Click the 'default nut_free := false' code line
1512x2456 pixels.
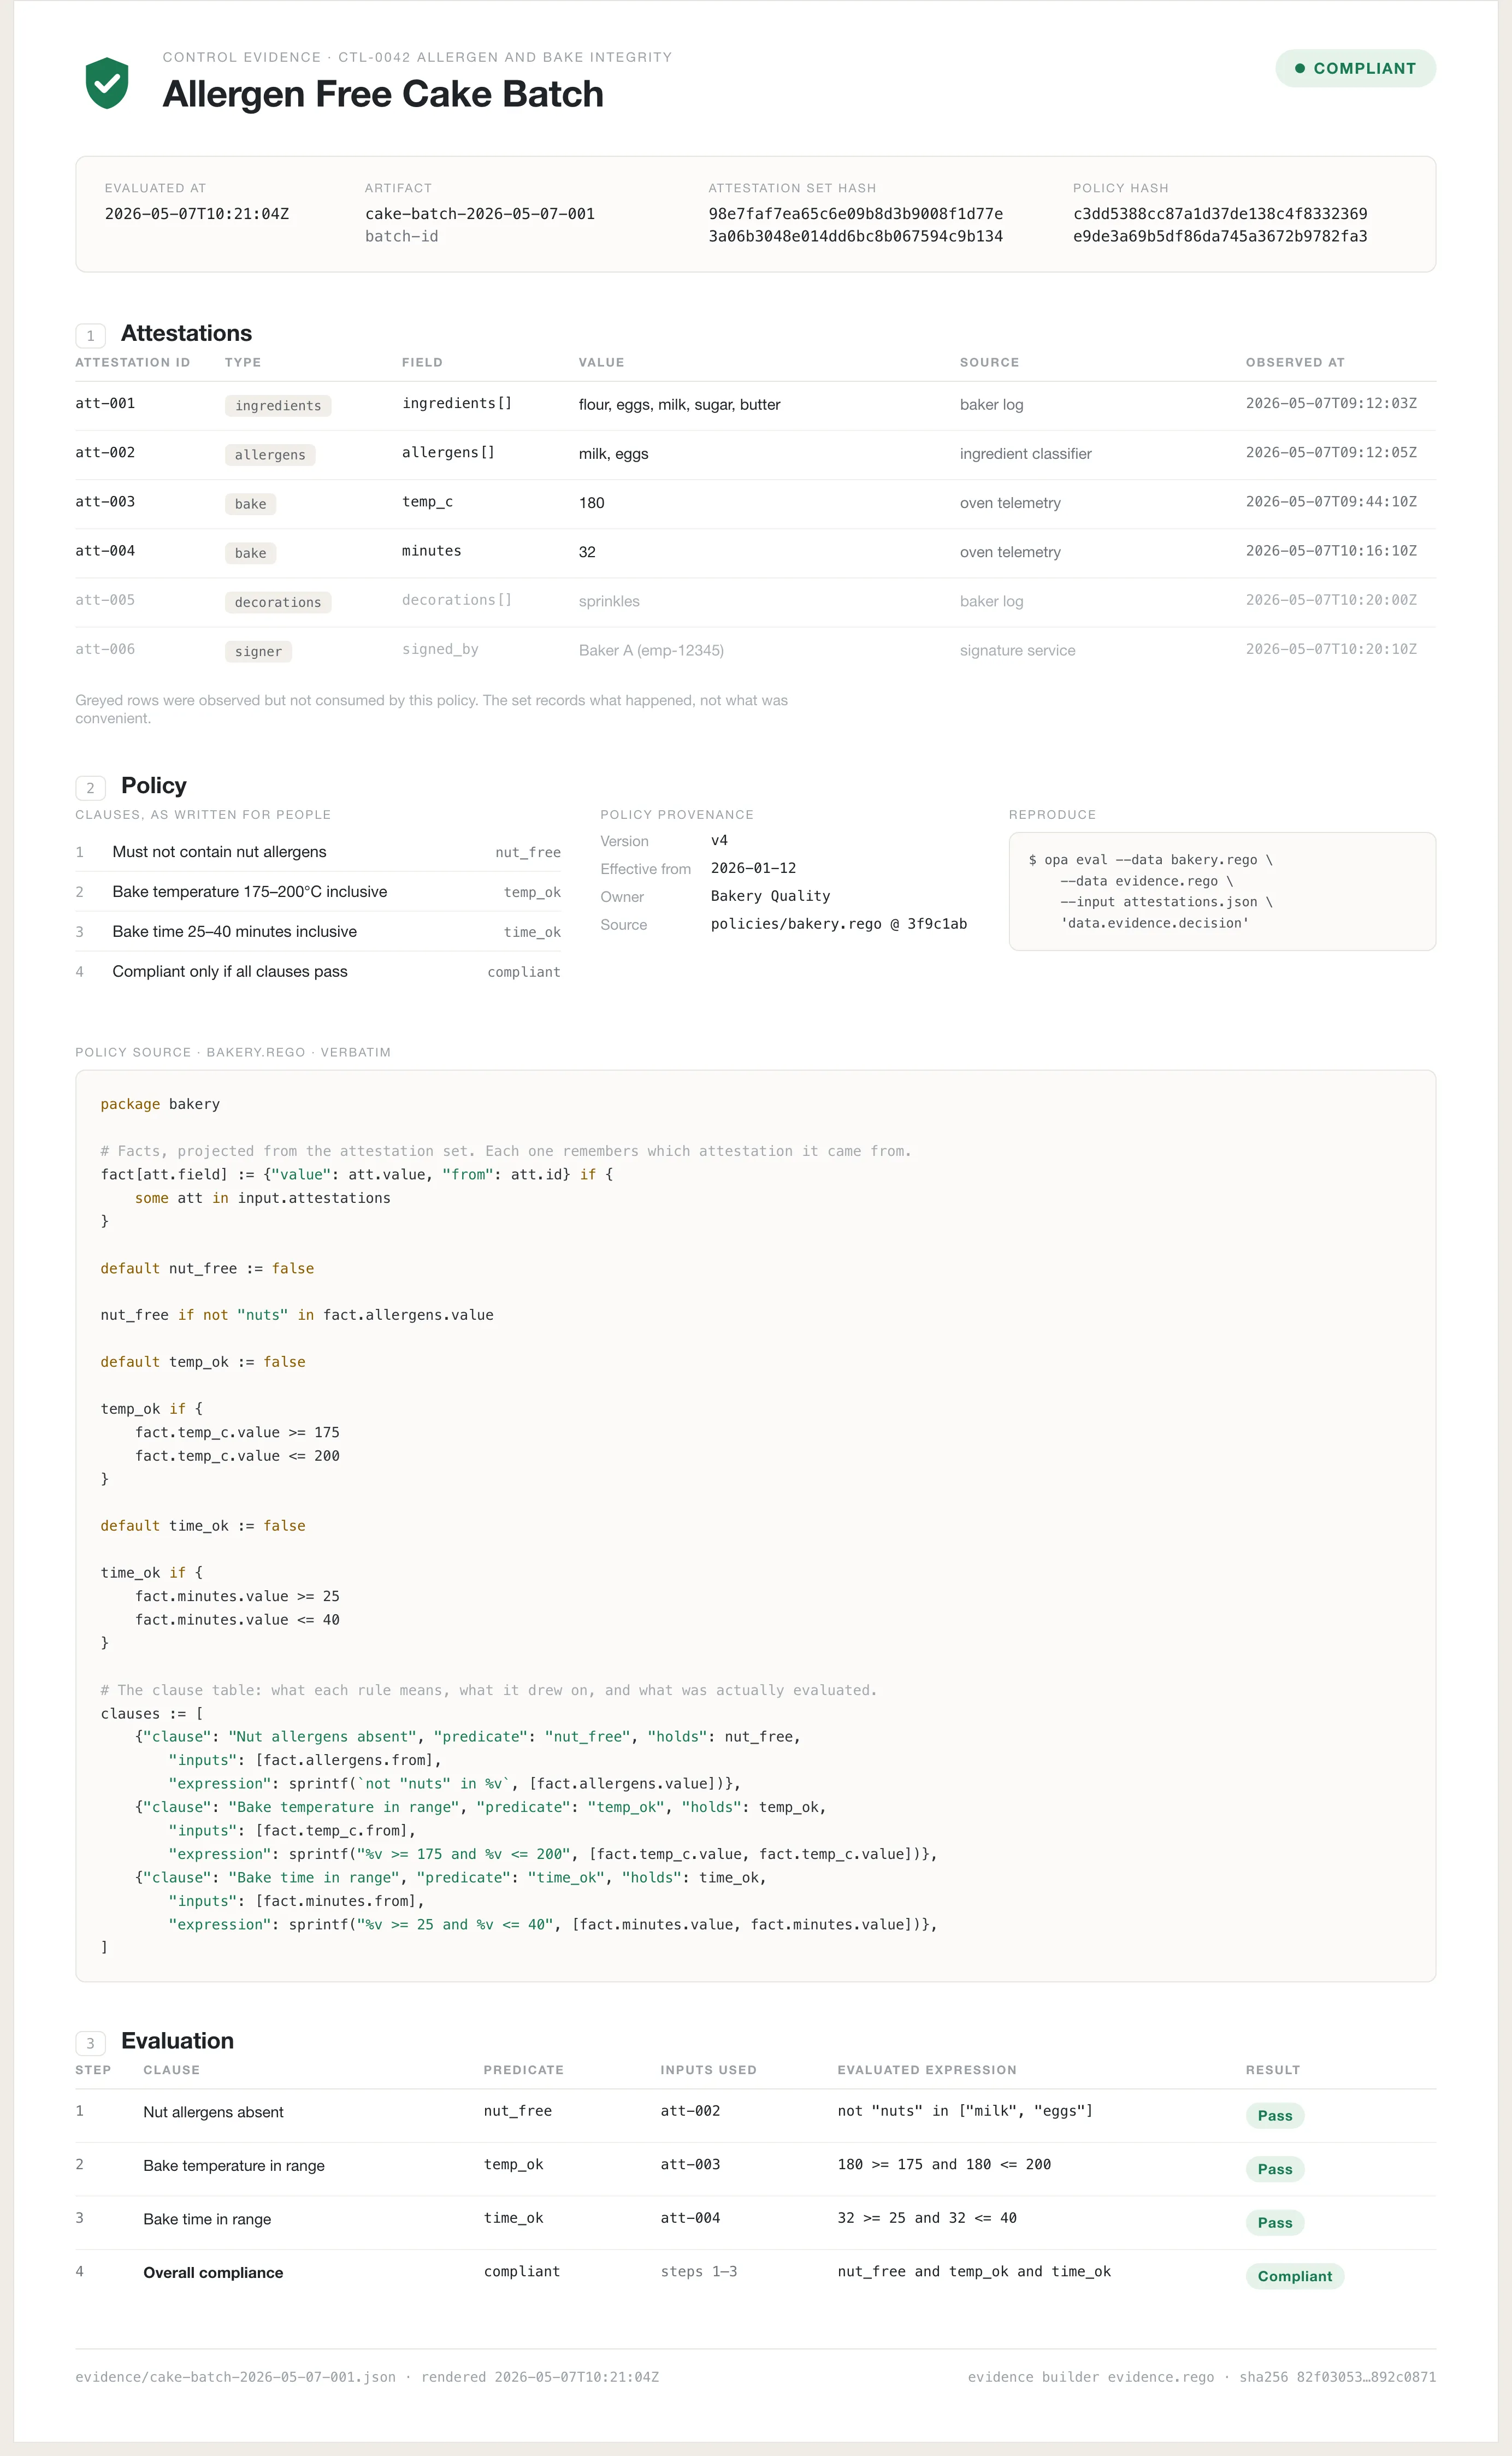pos(207,1268)
